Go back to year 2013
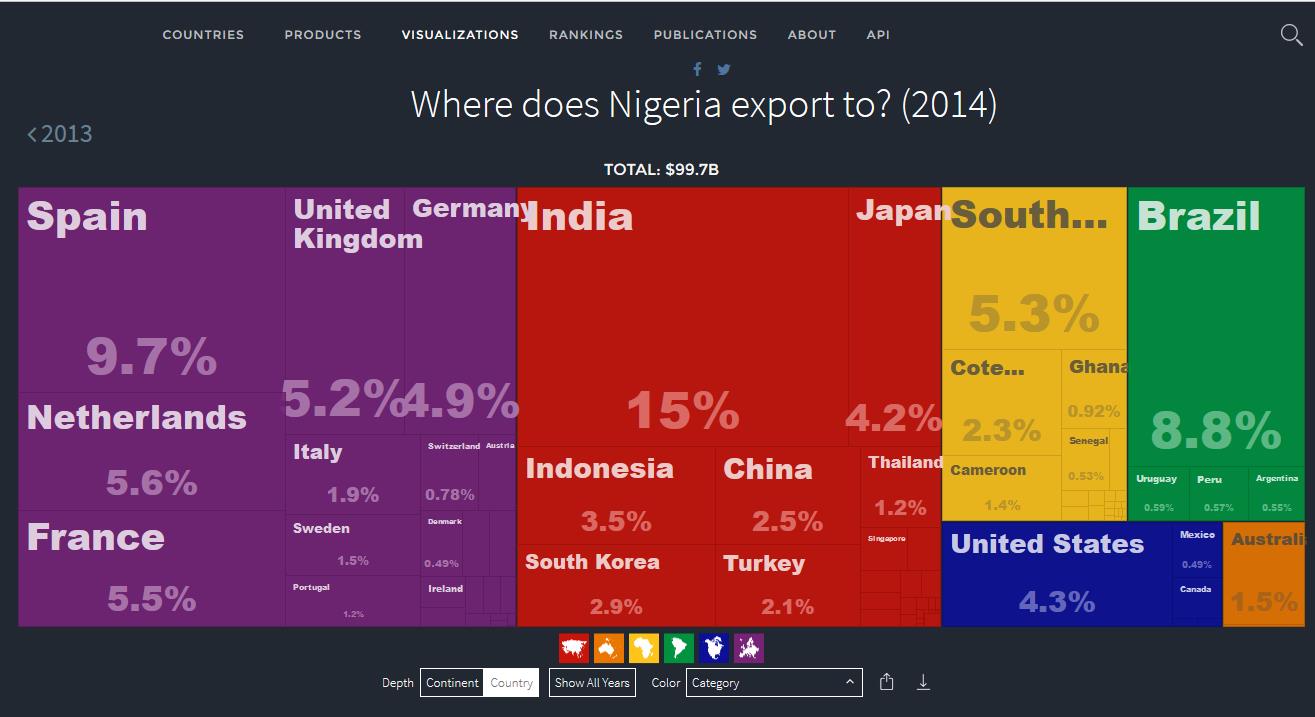This screenshot has height=717, width=1315. point(60,134)
